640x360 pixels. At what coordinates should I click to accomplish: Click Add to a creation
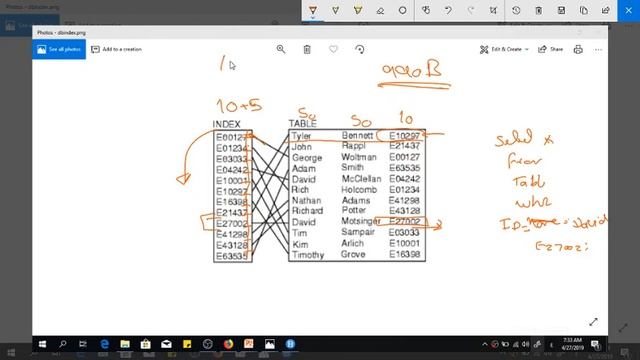pos(117,49)
